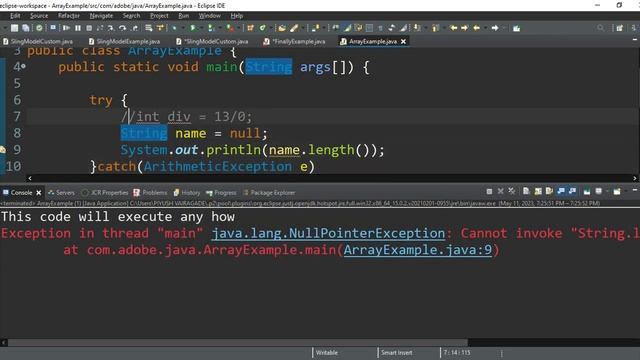Click the console Terminate square icon

[x=489, y=191]
